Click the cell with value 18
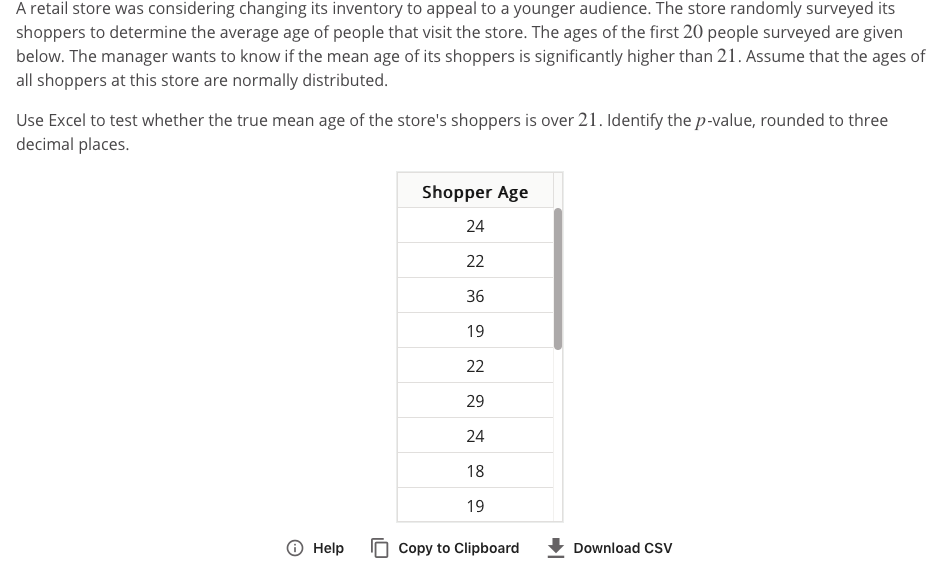The image size is (938, 585). (476, 471)
